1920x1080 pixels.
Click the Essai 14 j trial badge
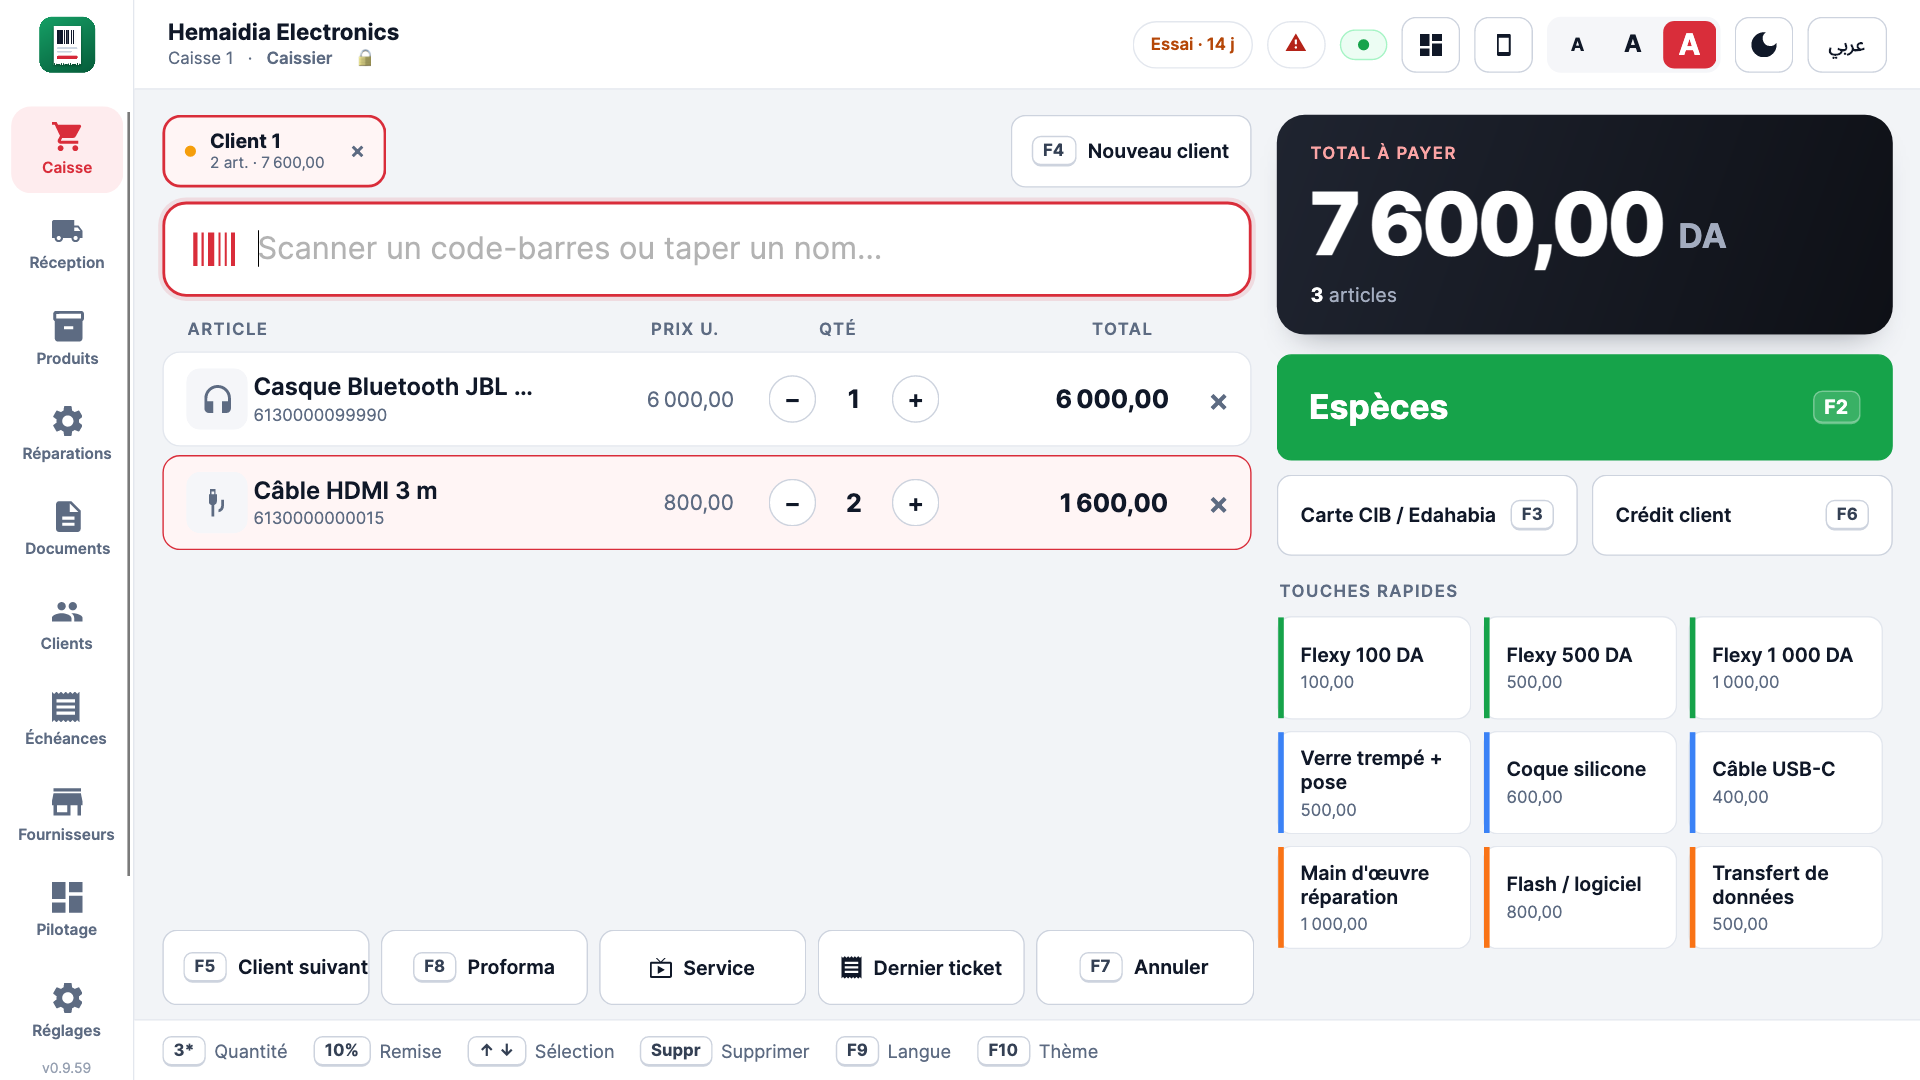pos(1192,45)
